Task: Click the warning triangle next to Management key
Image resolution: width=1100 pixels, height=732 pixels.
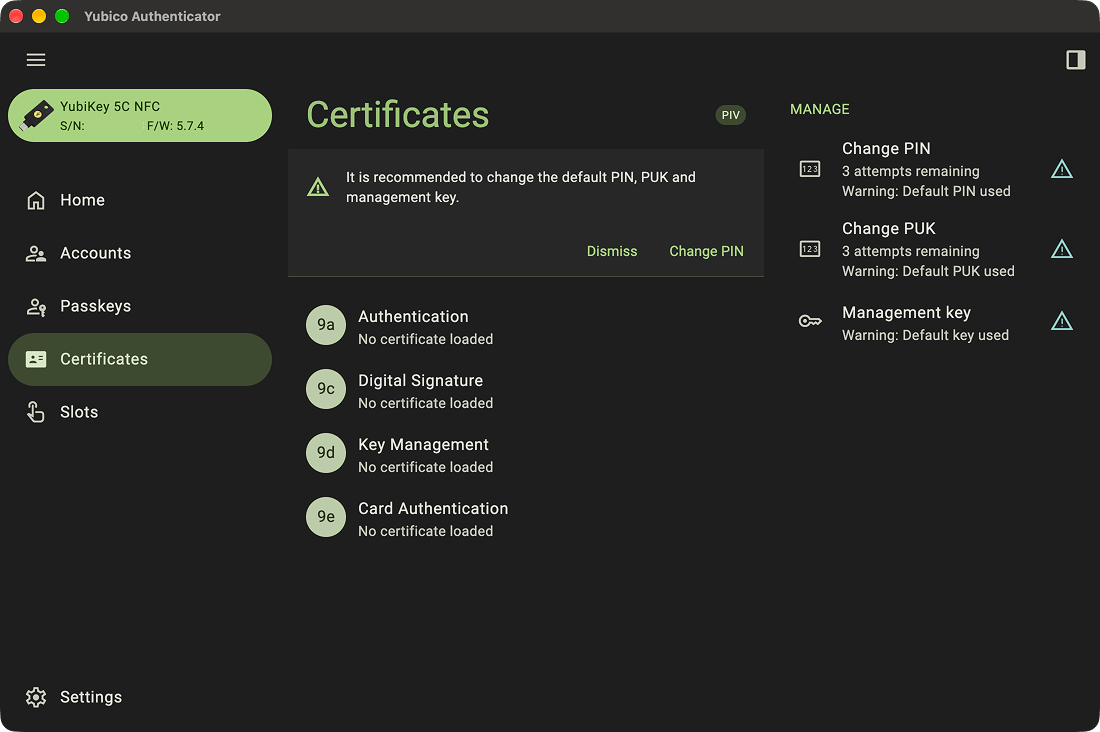Action: [x=1061, y=321]
